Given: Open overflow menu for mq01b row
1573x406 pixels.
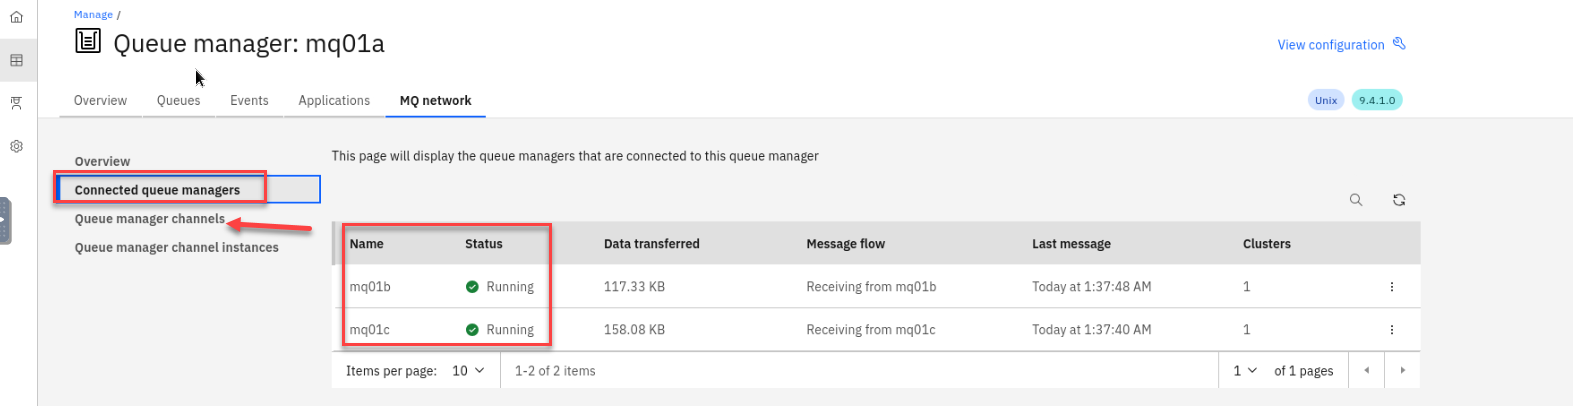Looking at the screenshot, I should [x=1391, y=287].
